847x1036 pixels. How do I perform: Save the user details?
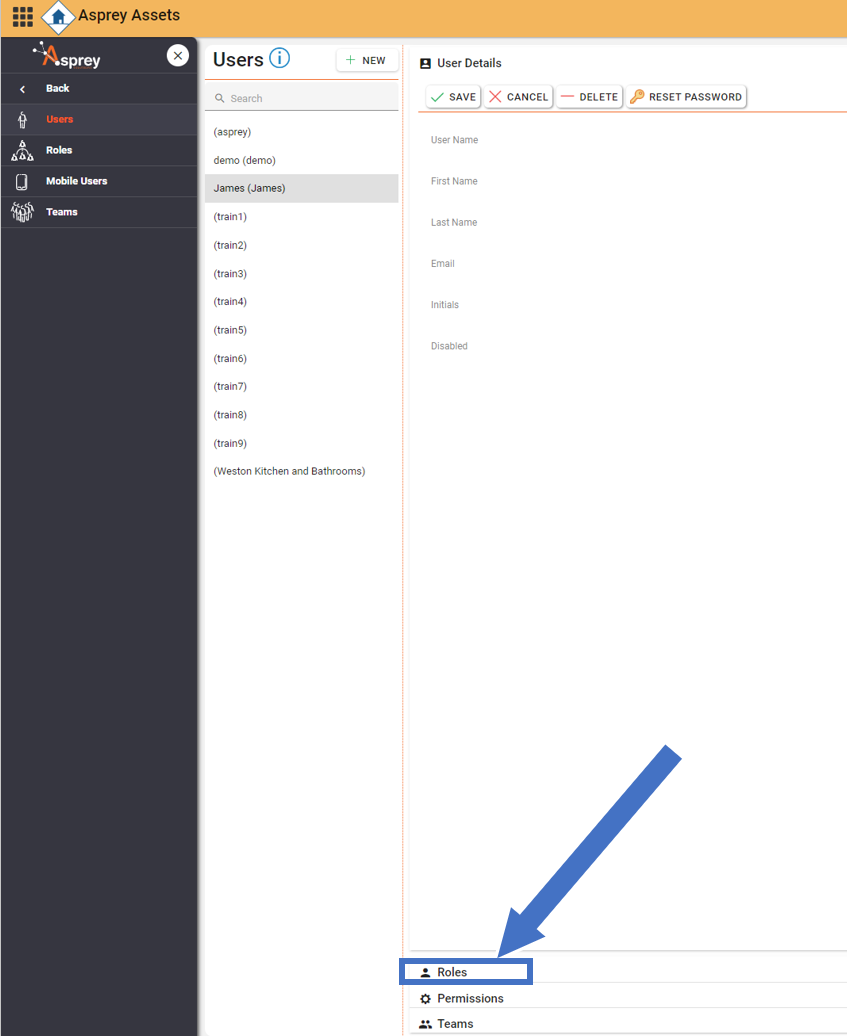click(453, 97)
